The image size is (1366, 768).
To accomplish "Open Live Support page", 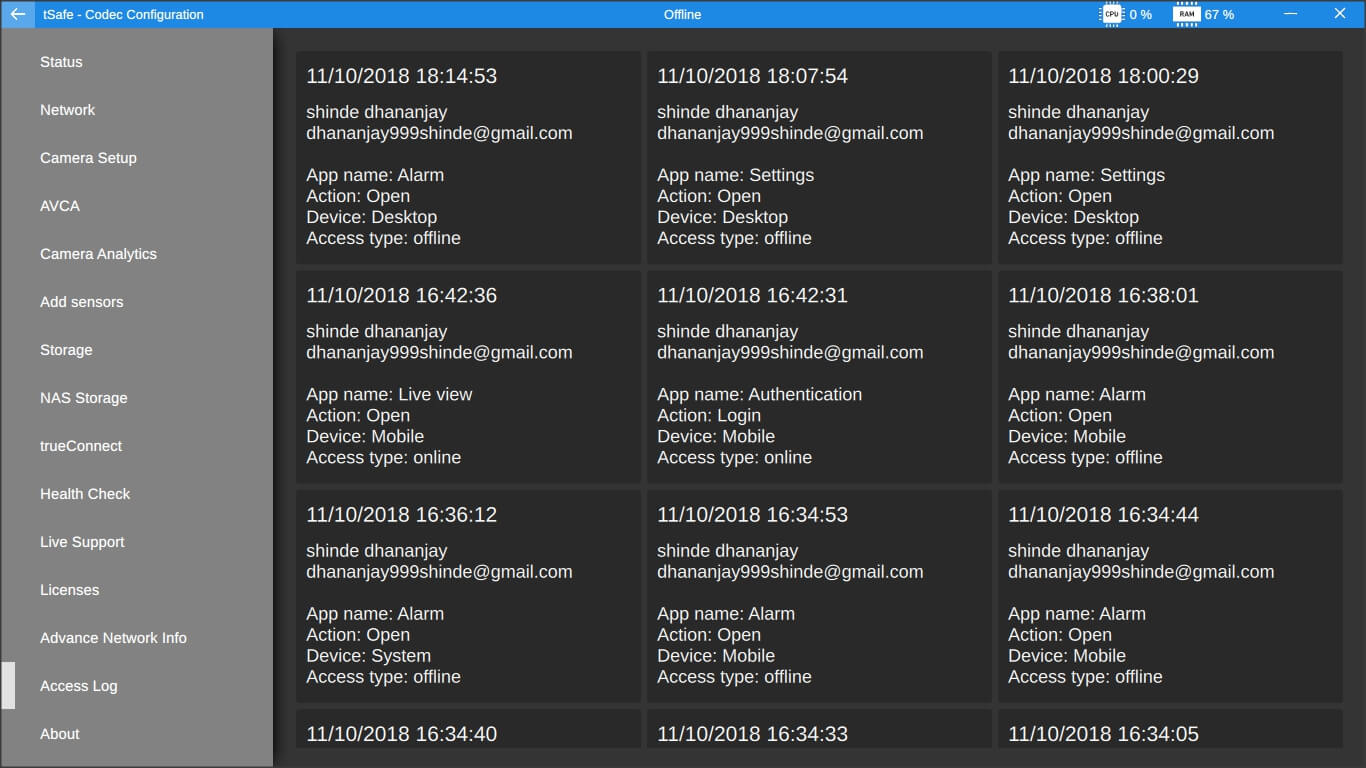I will click(82, 542).
